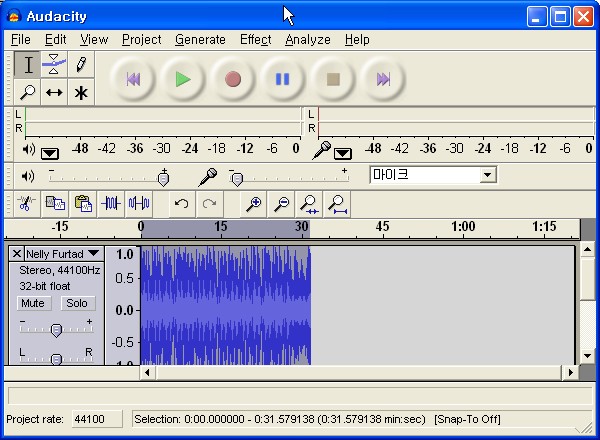
Task: Click horizontal scrollbar right arrow
Action: point(571,372)
